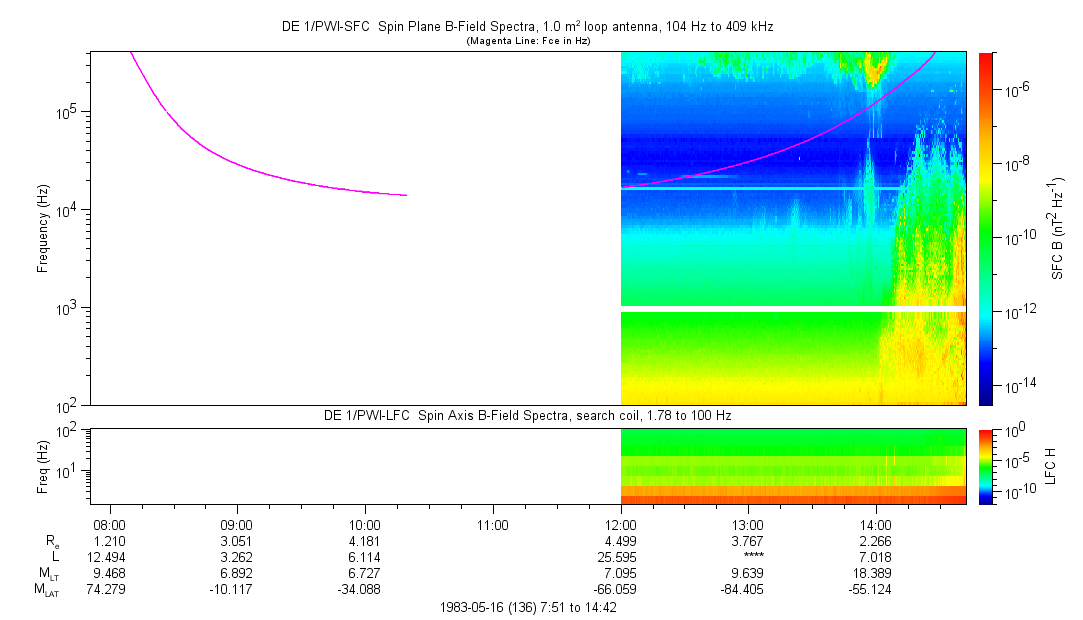
Task: Click the MLT value 18.389 under 14:00
Action: coord(876,573)
